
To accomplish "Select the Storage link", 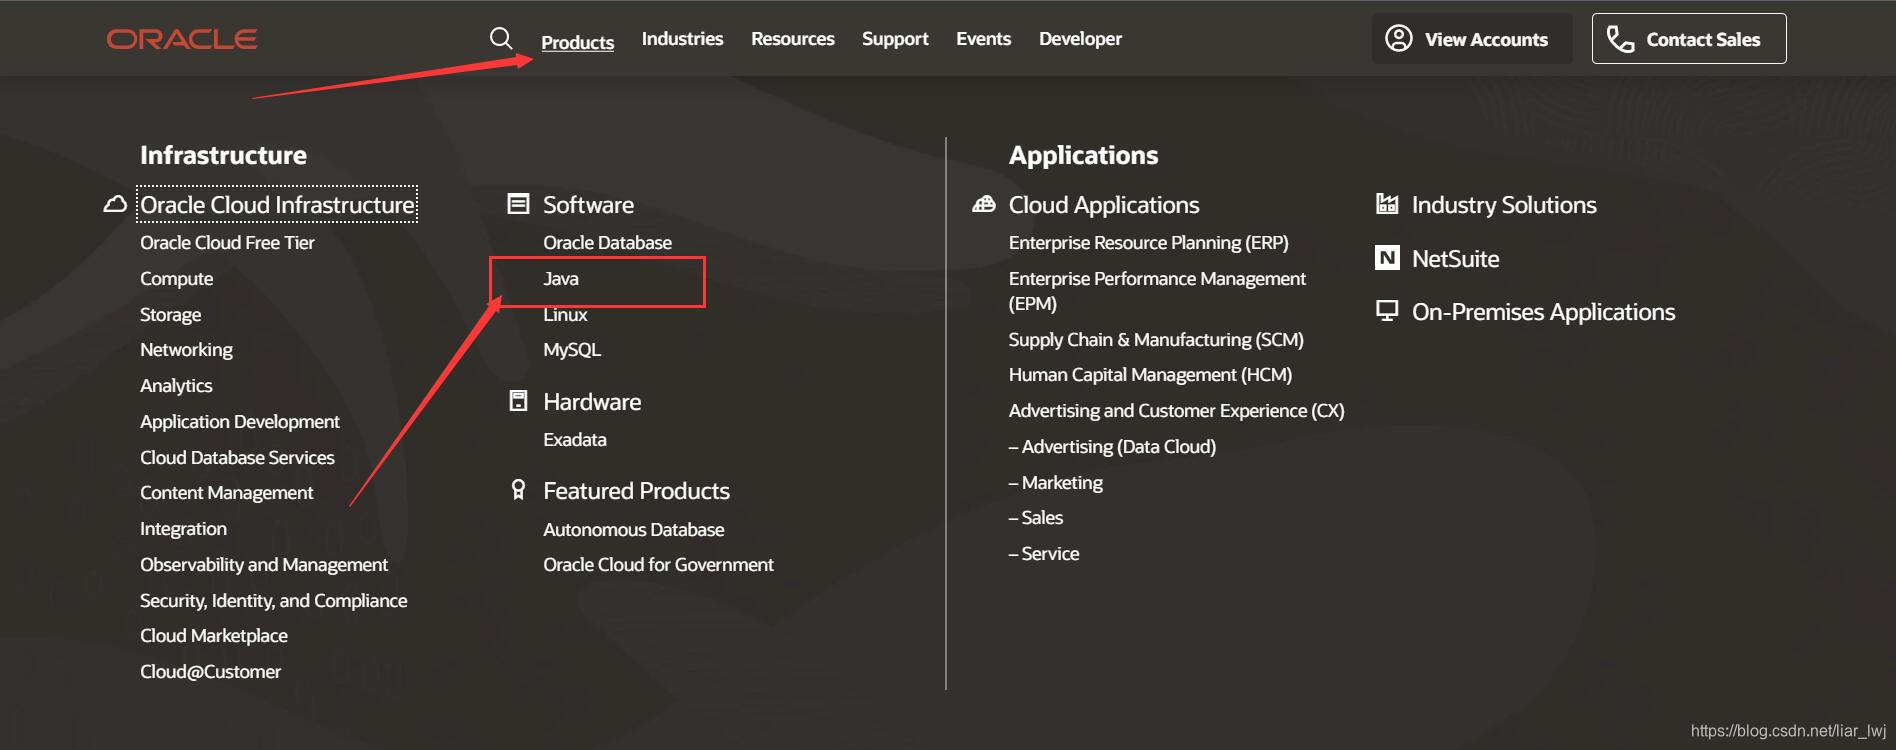I will click(170, 315).
